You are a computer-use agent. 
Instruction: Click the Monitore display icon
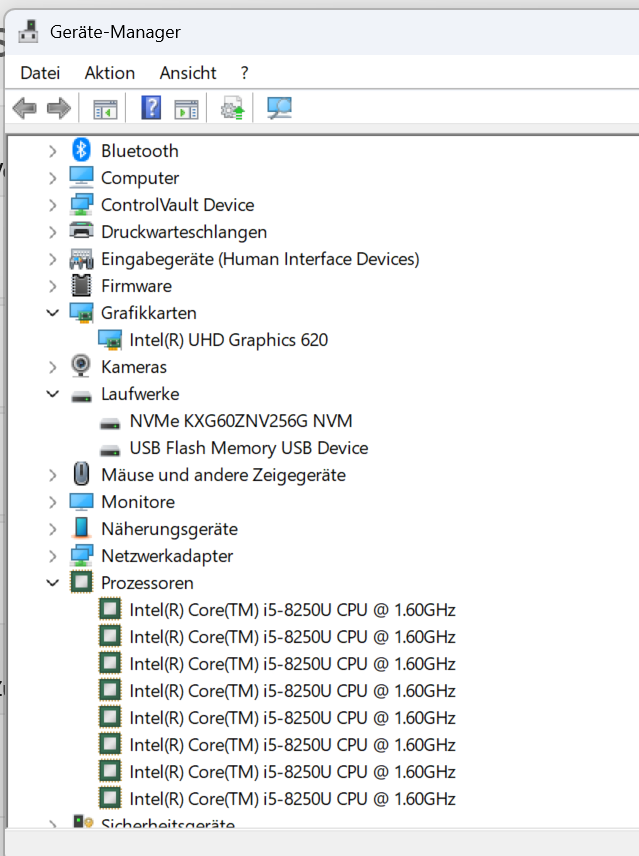81,502
